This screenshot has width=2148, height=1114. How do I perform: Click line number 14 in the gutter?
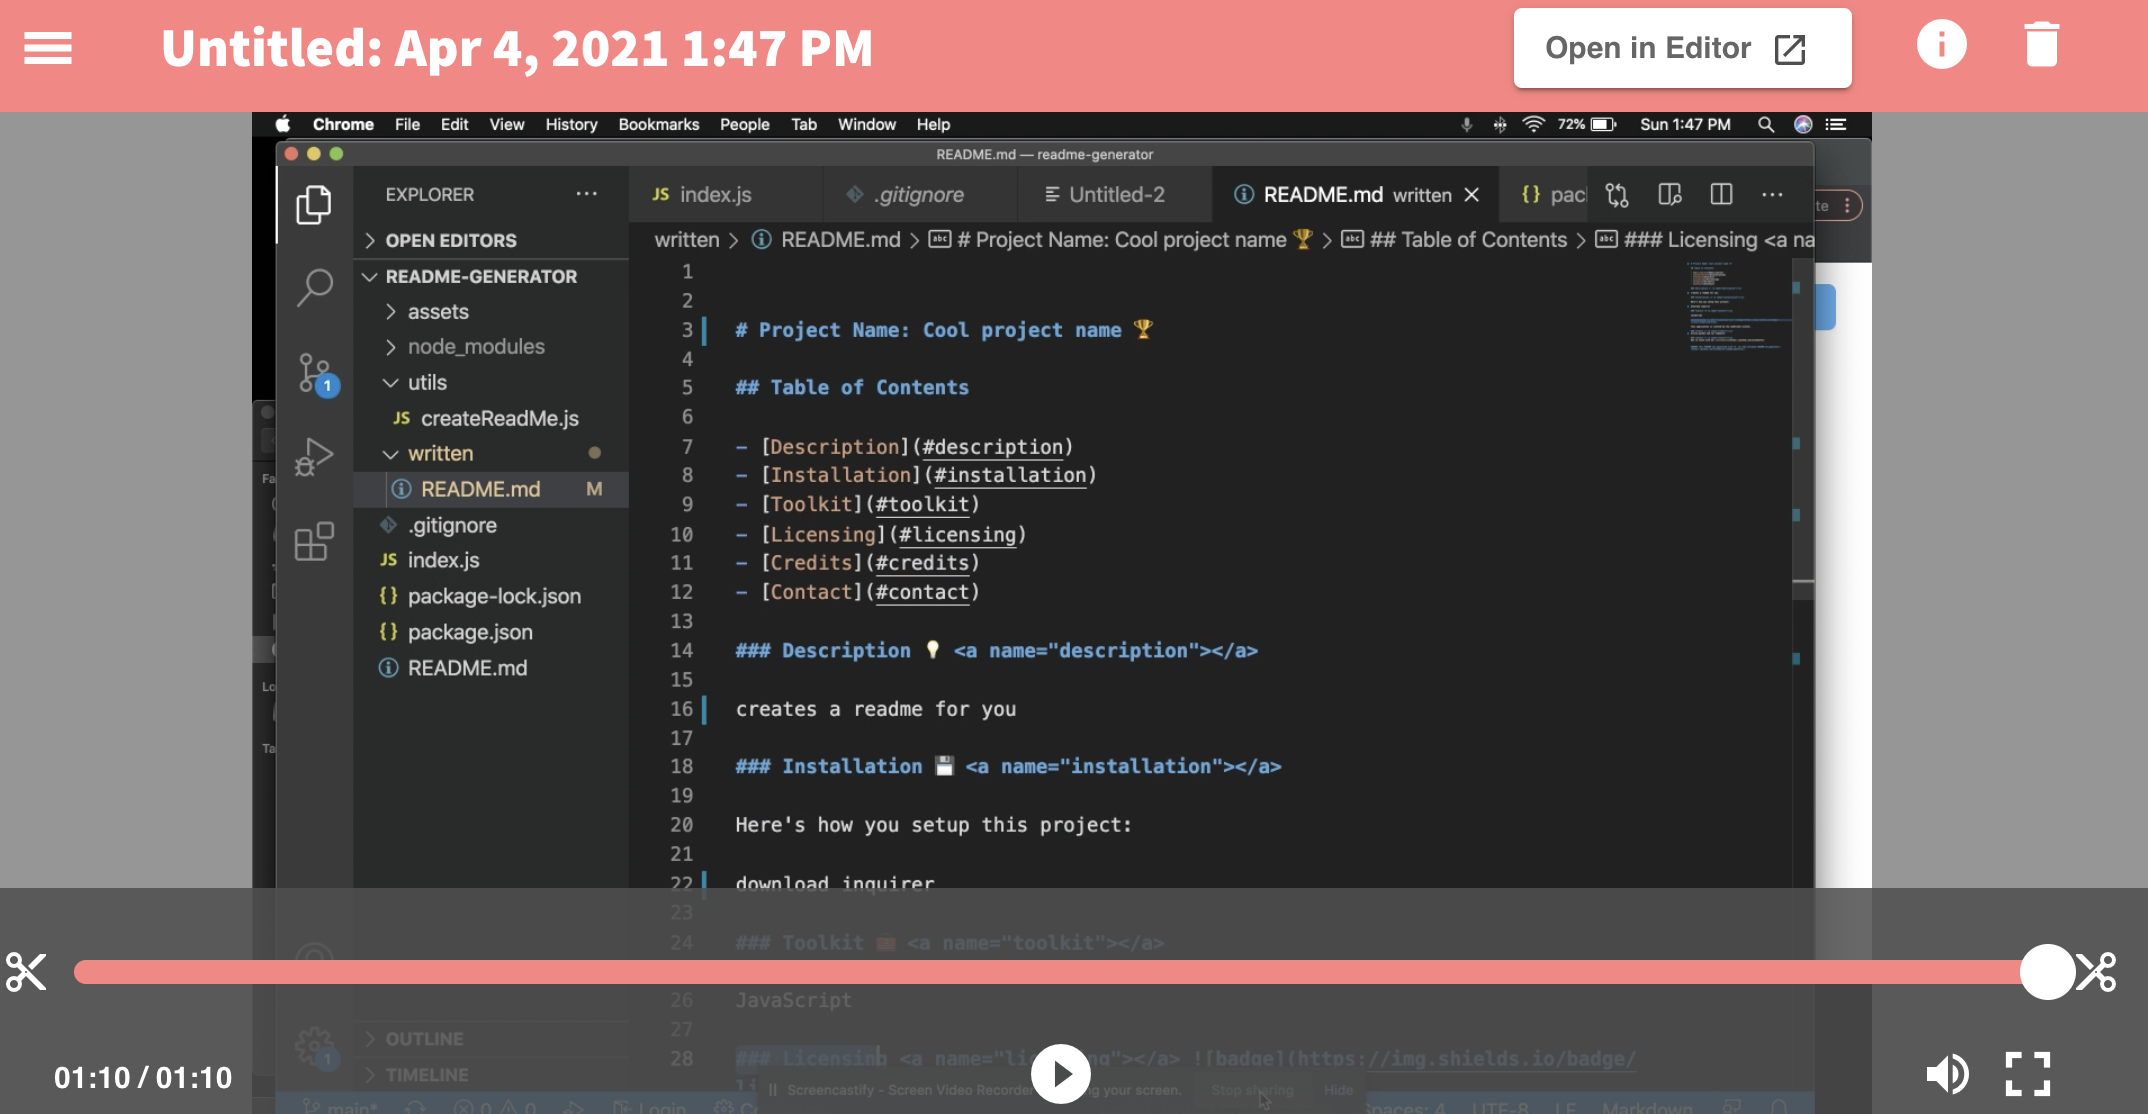(x=681, y=651)
